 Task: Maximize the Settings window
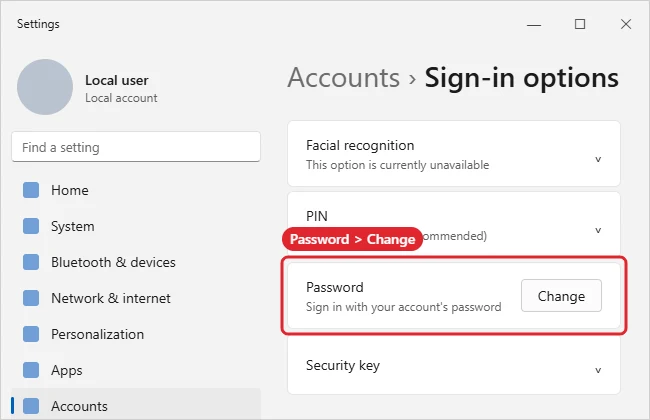(580, 24)
